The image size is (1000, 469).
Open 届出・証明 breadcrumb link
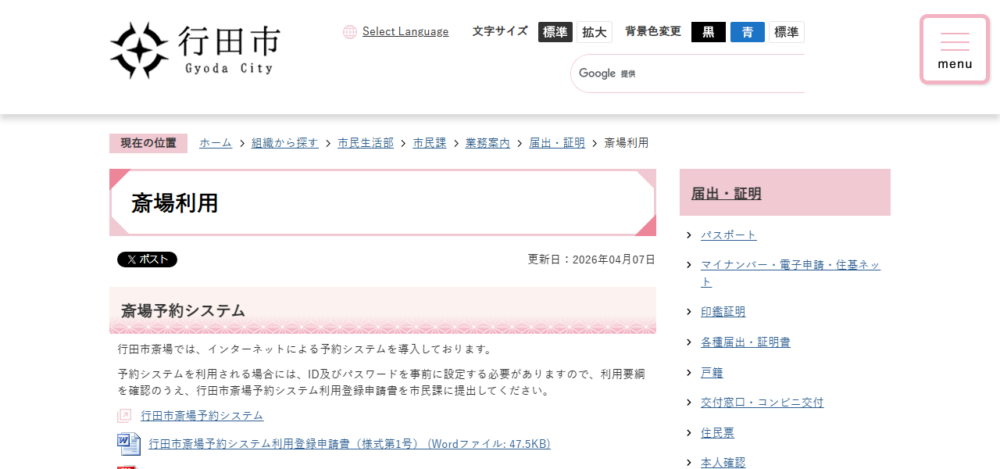tap(557, 143)
